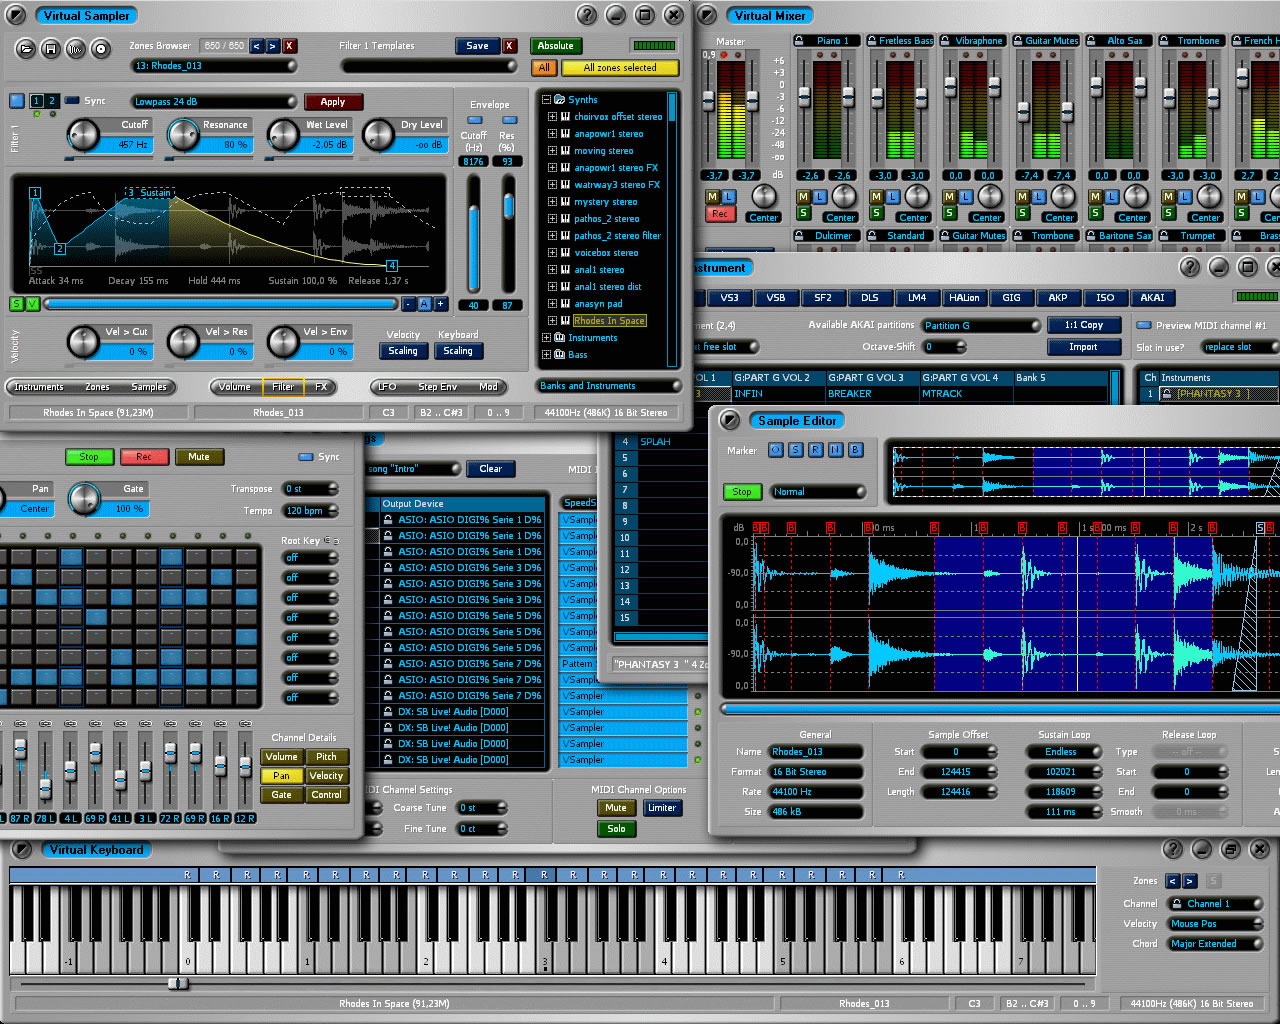This screenshot has height=1024, width=1280.
Task: Next zone arrow in Virtual Keyboard Zones
Action: (x=1190, y=881)
